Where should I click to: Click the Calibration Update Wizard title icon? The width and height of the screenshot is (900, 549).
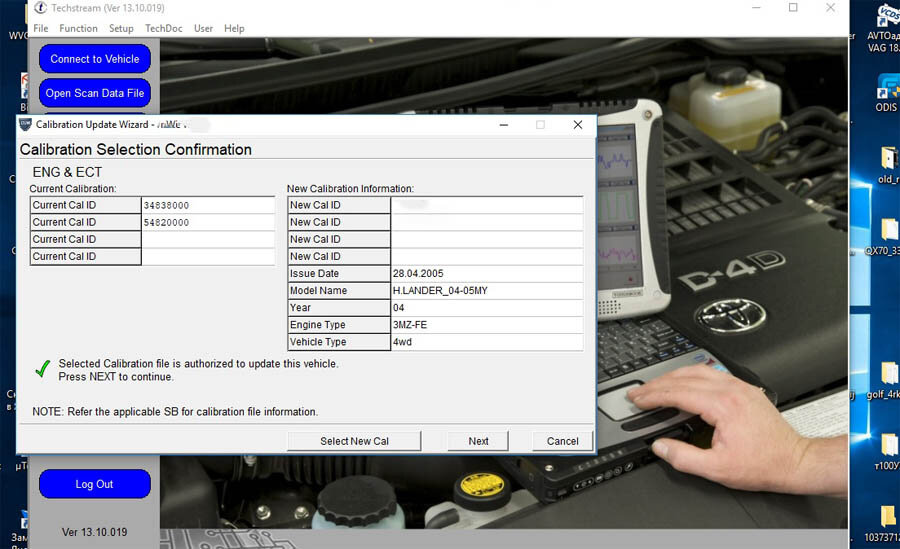25,124
